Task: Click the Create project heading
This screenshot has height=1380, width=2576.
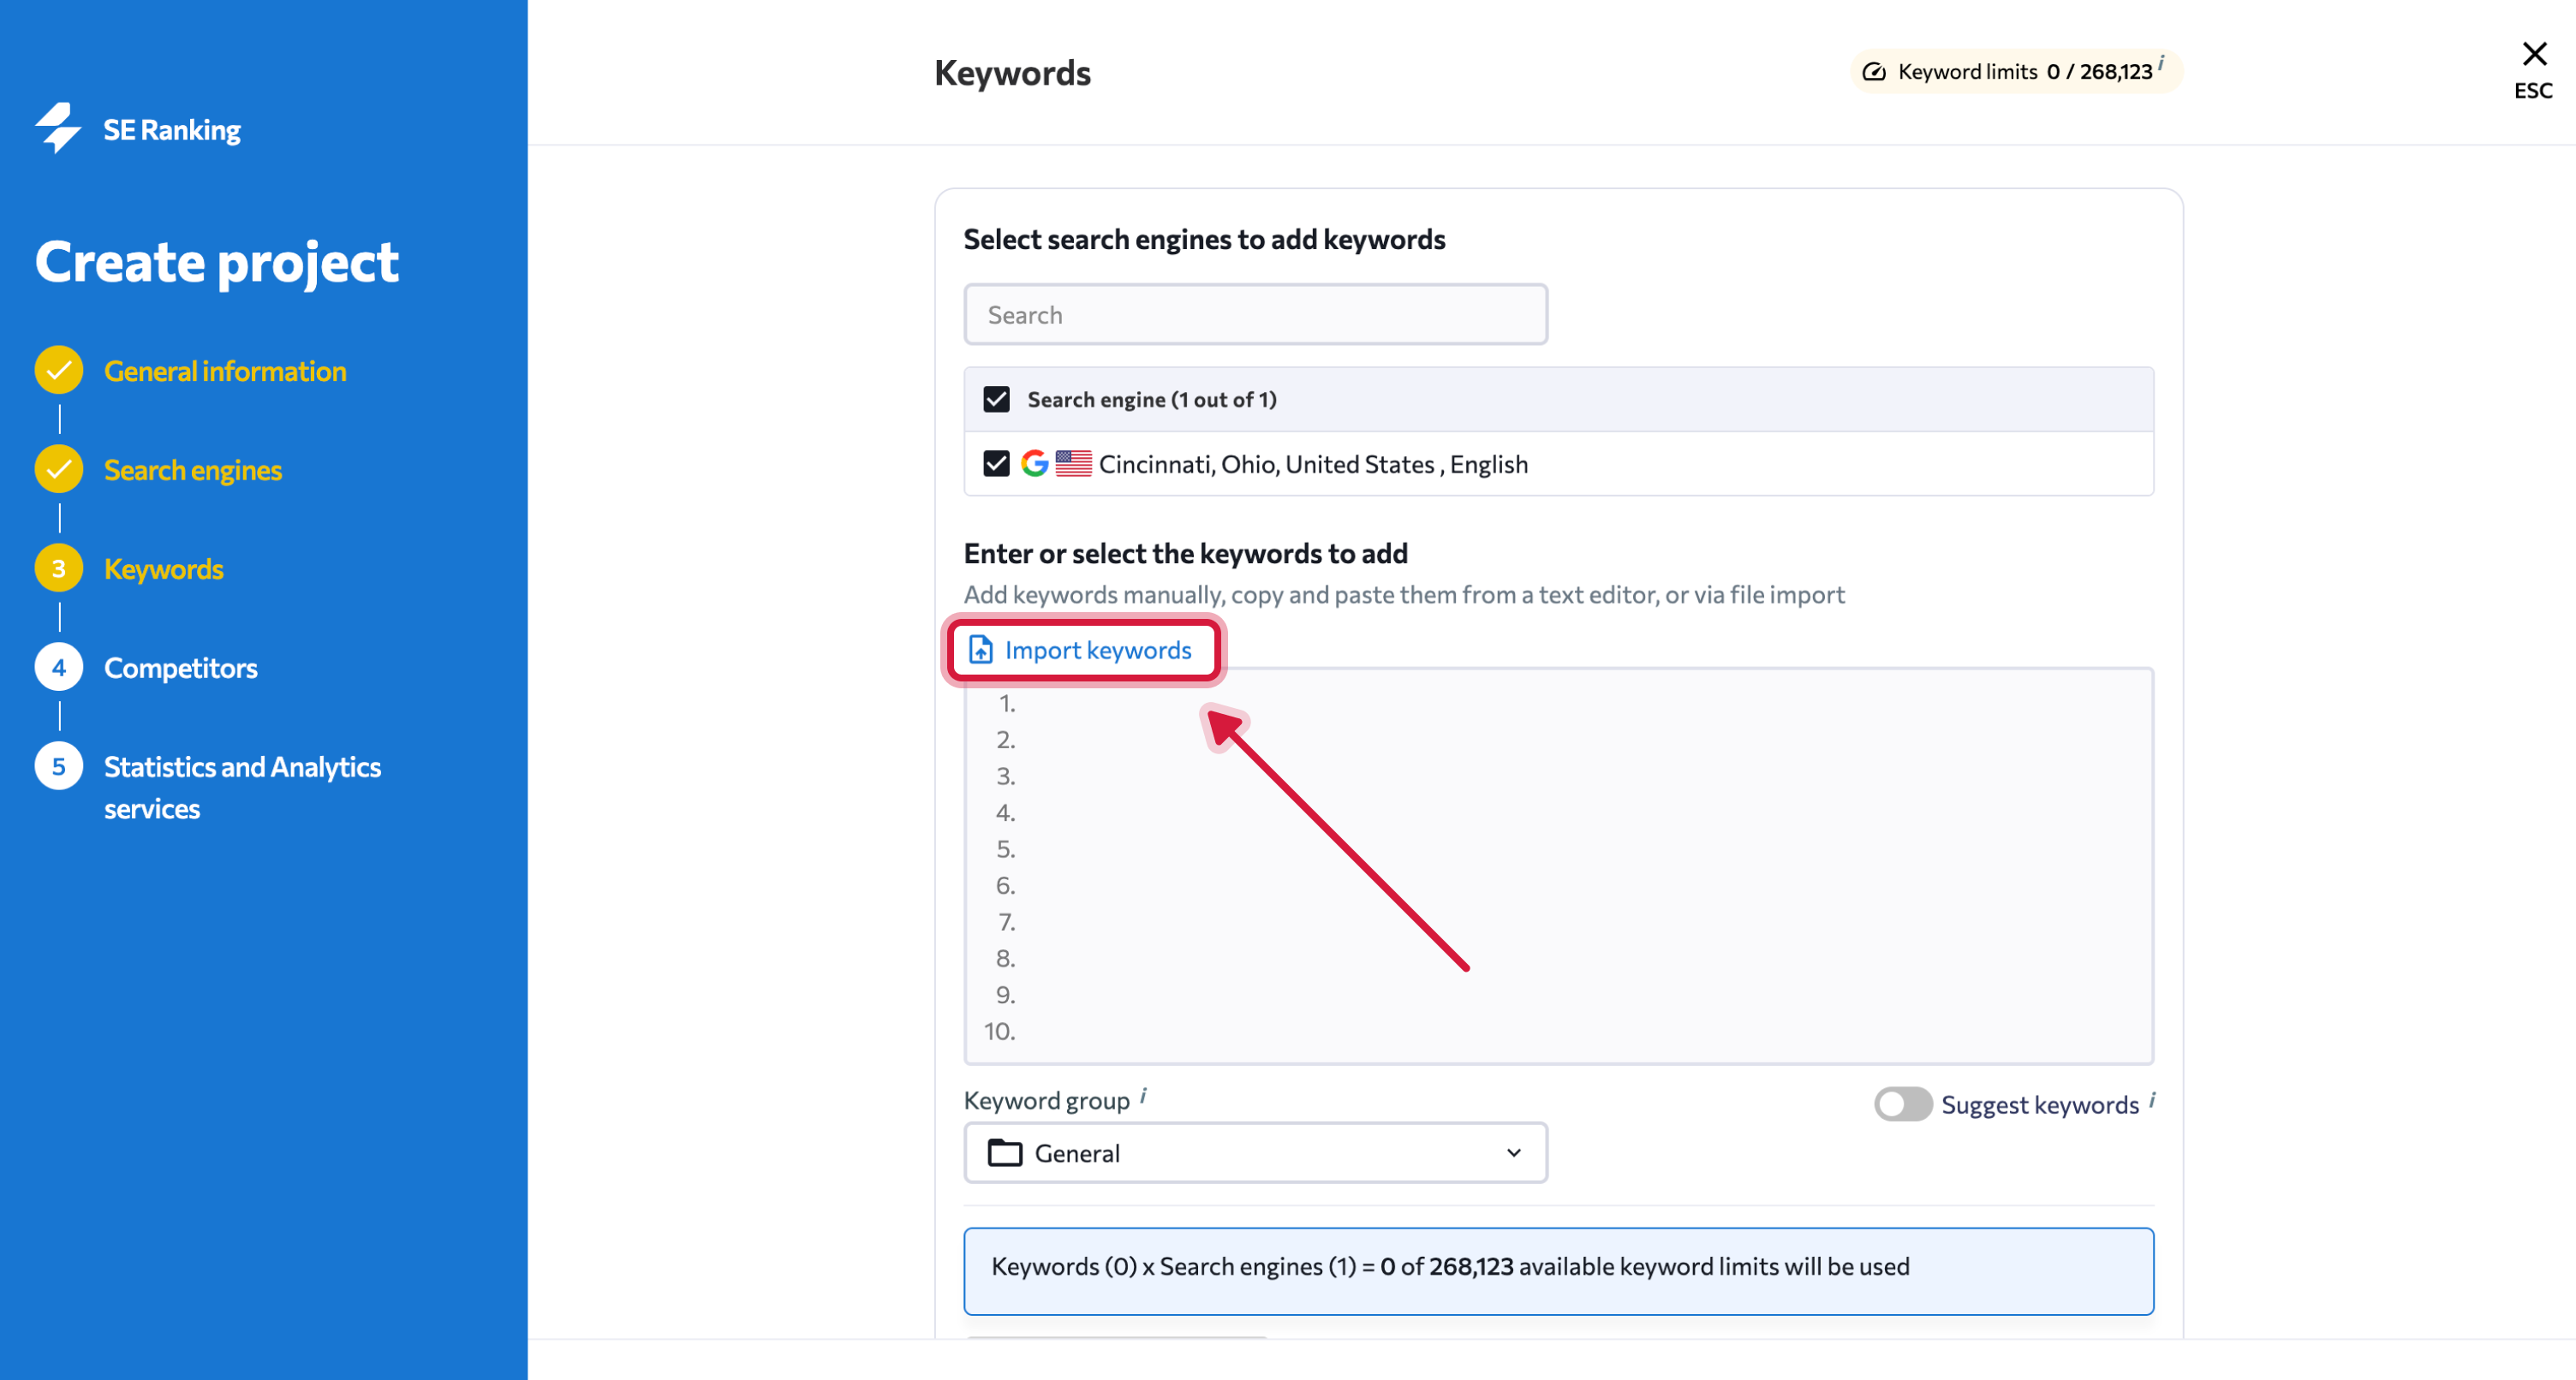Action: [x=217, y=263]
